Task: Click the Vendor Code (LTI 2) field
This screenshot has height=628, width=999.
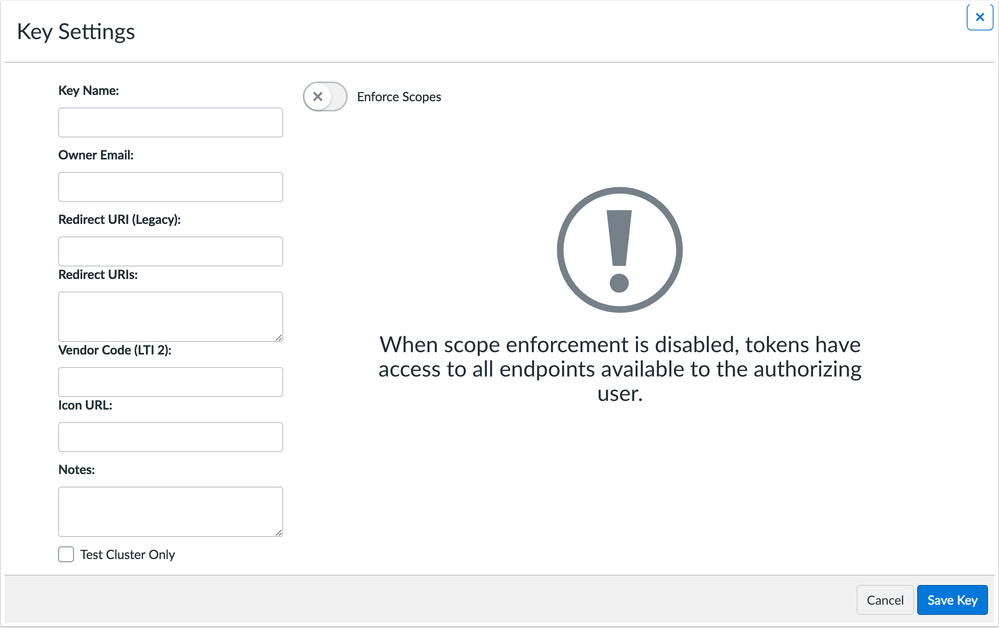Action: point(170,382)
